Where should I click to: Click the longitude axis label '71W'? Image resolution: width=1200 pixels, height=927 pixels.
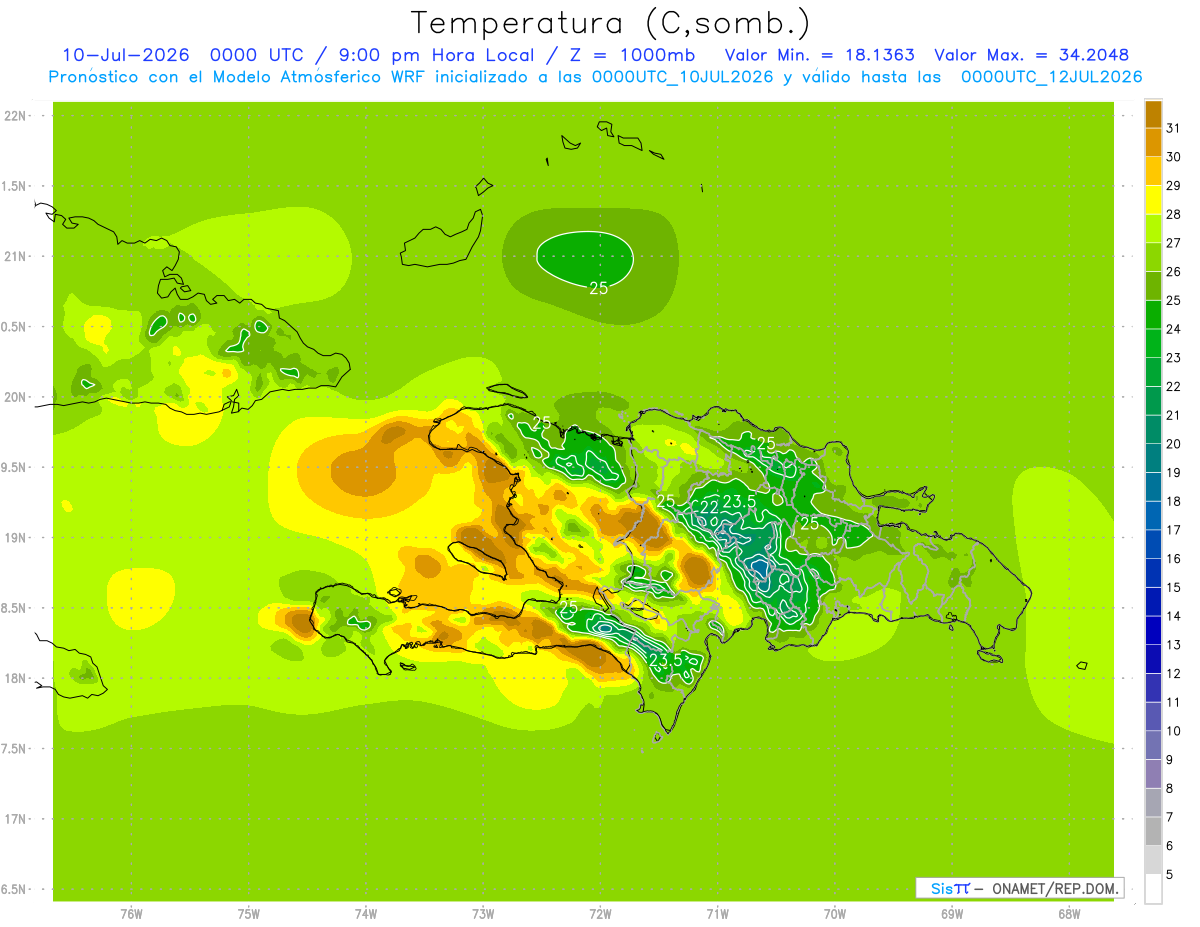pyautogui.click(x=717, y=914)
